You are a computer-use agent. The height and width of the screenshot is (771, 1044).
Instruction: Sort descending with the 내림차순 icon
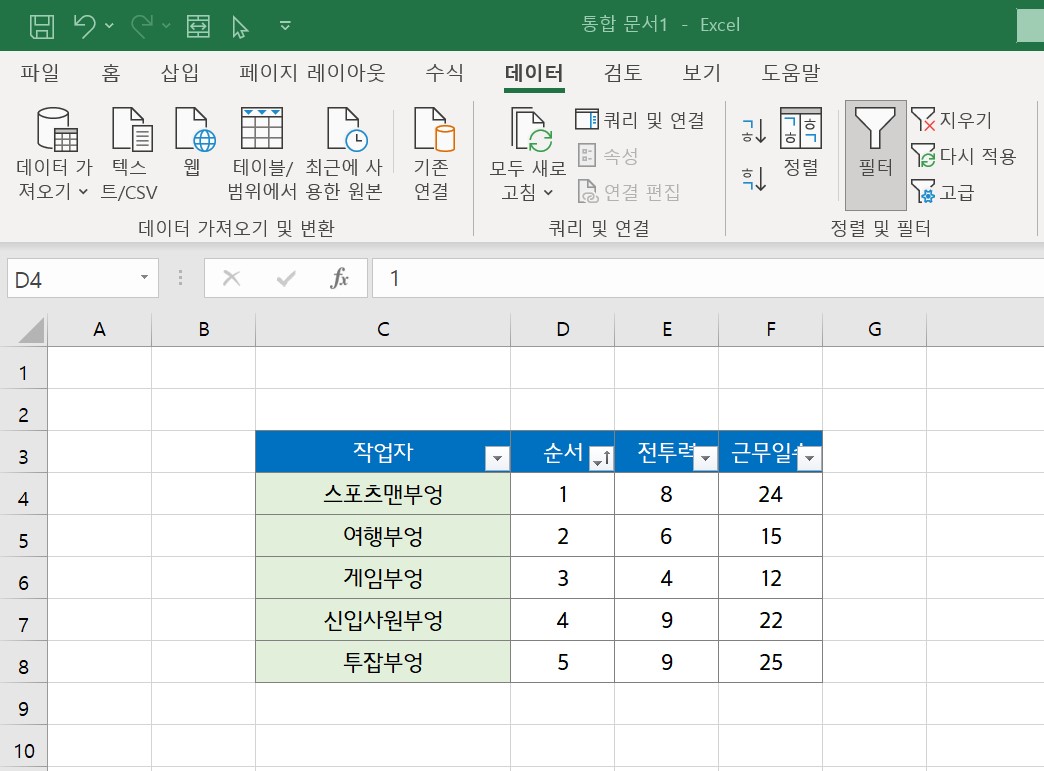click(x=754, y=178)
